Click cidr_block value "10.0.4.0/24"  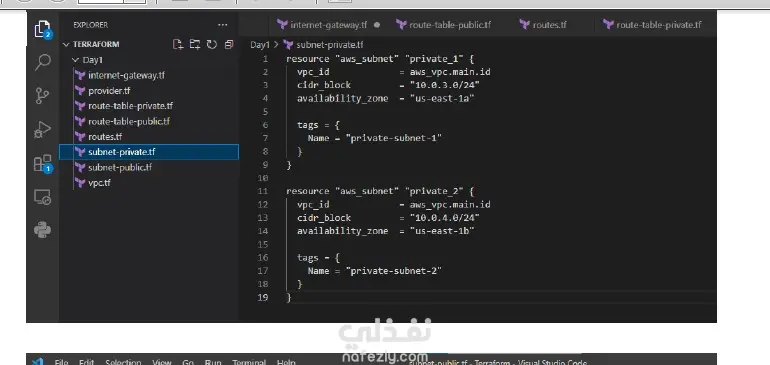[445, 218]
